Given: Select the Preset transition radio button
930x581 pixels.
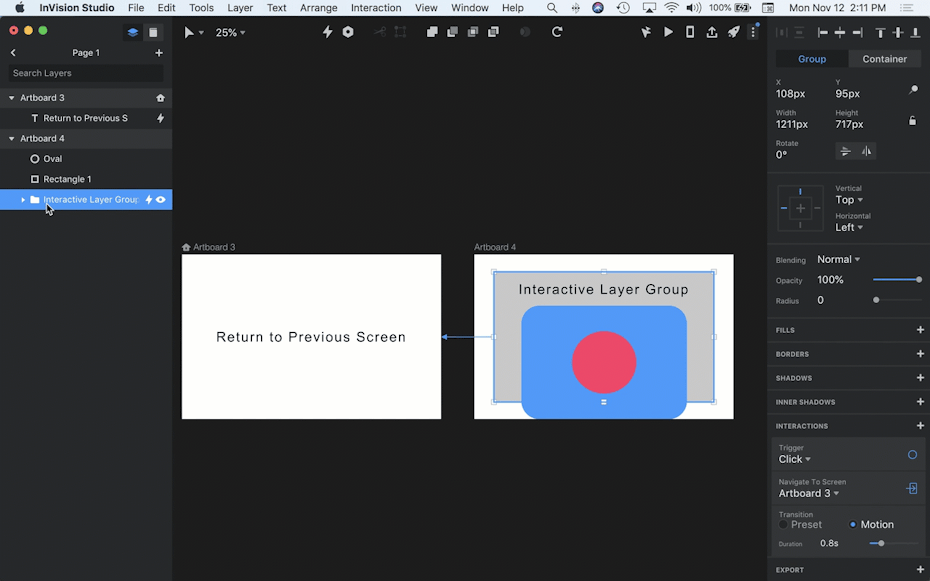Looking at the screenshot, I should pos(784,525).
